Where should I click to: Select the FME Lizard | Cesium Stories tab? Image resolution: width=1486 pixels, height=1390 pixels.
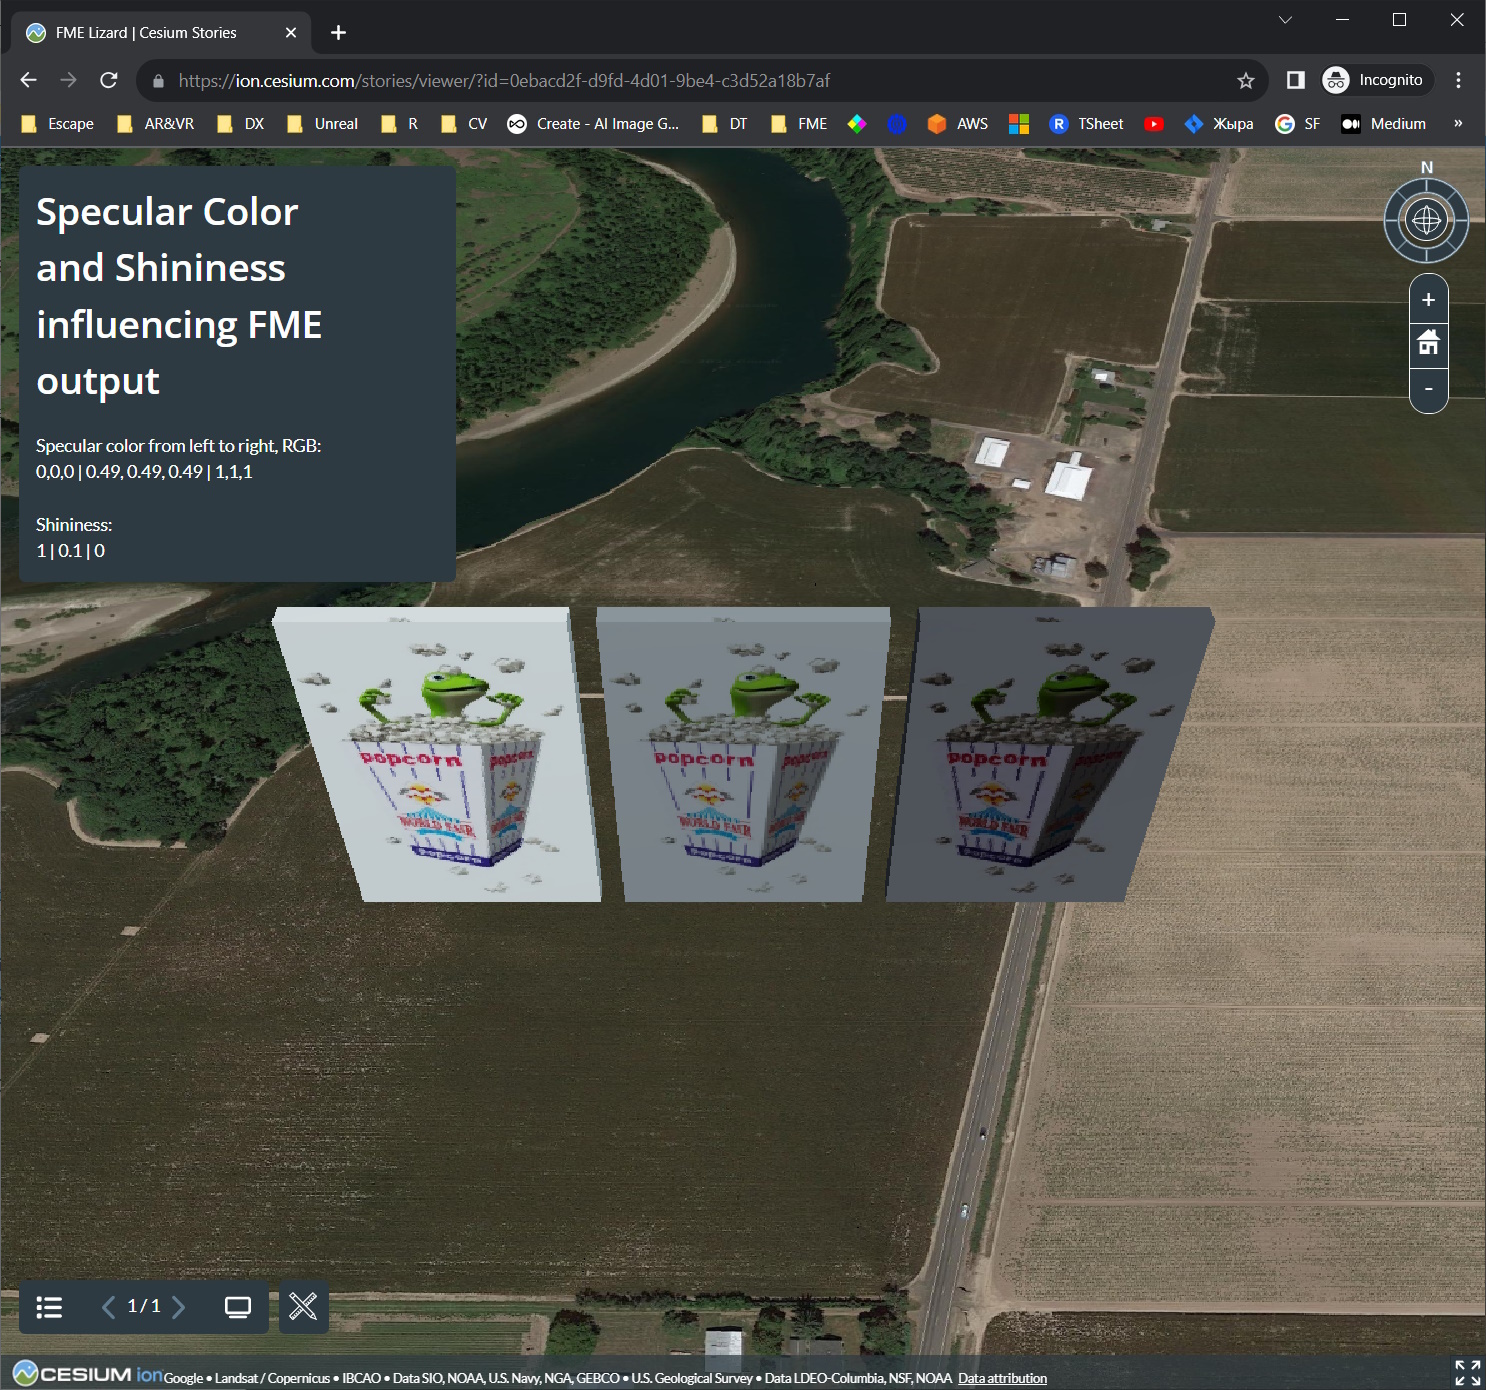coord(161,33)
